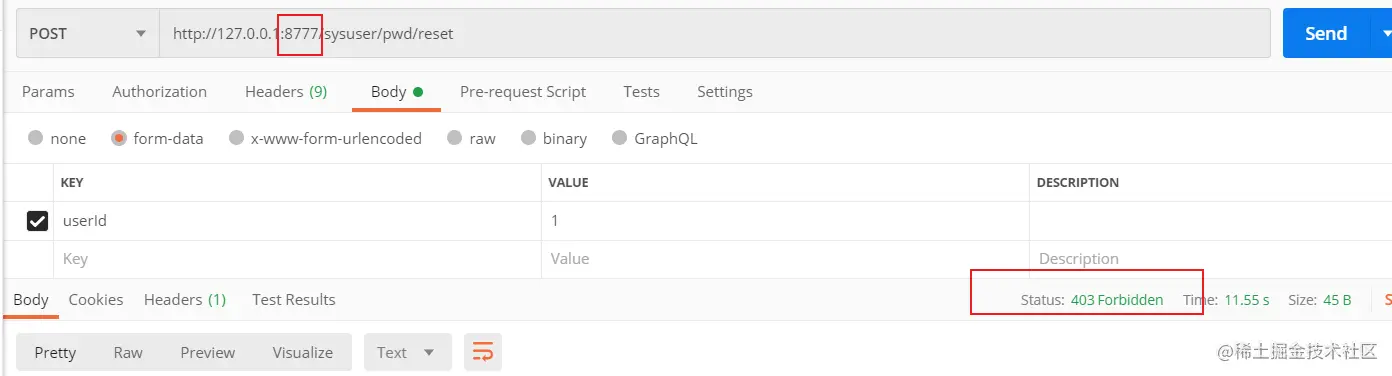Choose the GraphQL body type
Image resolution: width=1392 pixels, height=376 pixels.
(654, 138)
